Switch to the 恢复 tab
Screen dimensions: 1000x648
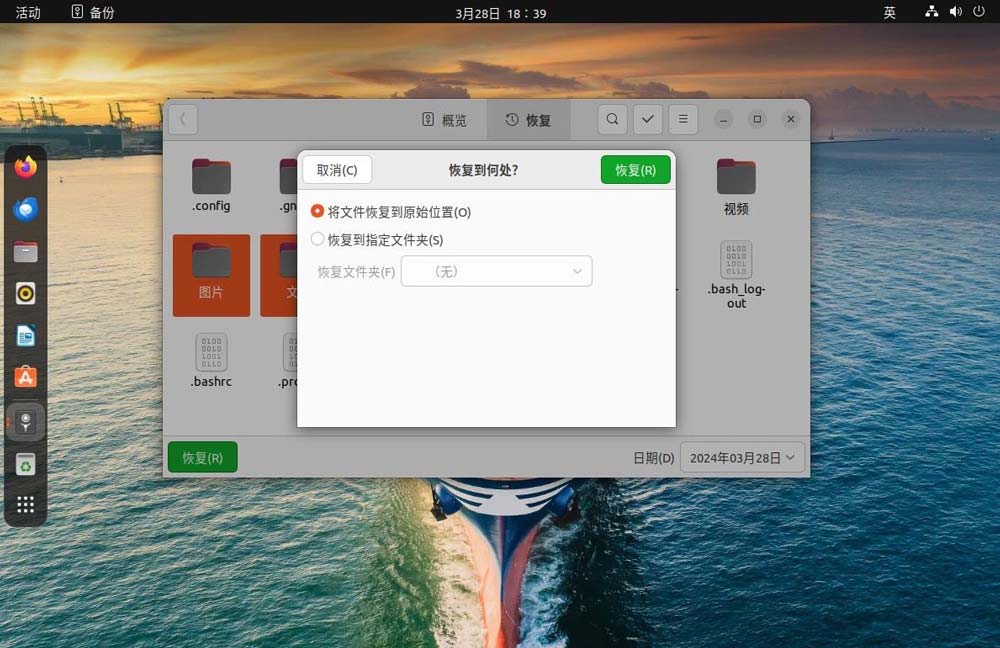point(528,120)
